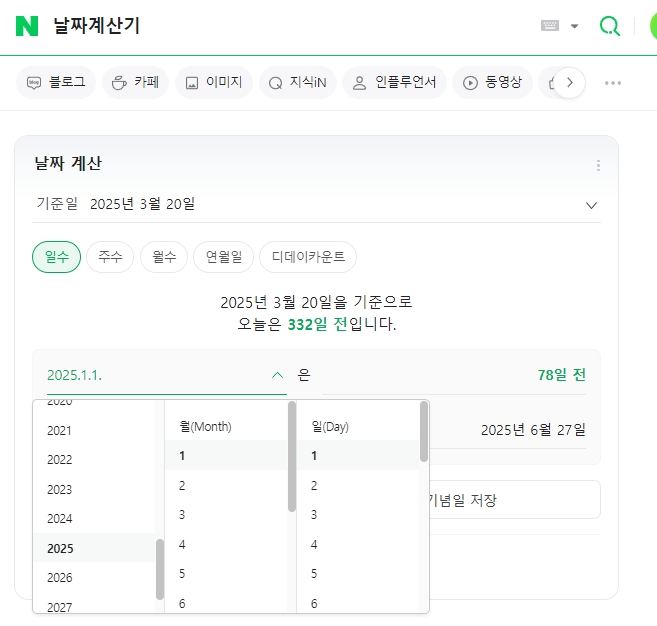Click the day list scrollbar thumb
The image size is (657, 626).
[424, 432]
